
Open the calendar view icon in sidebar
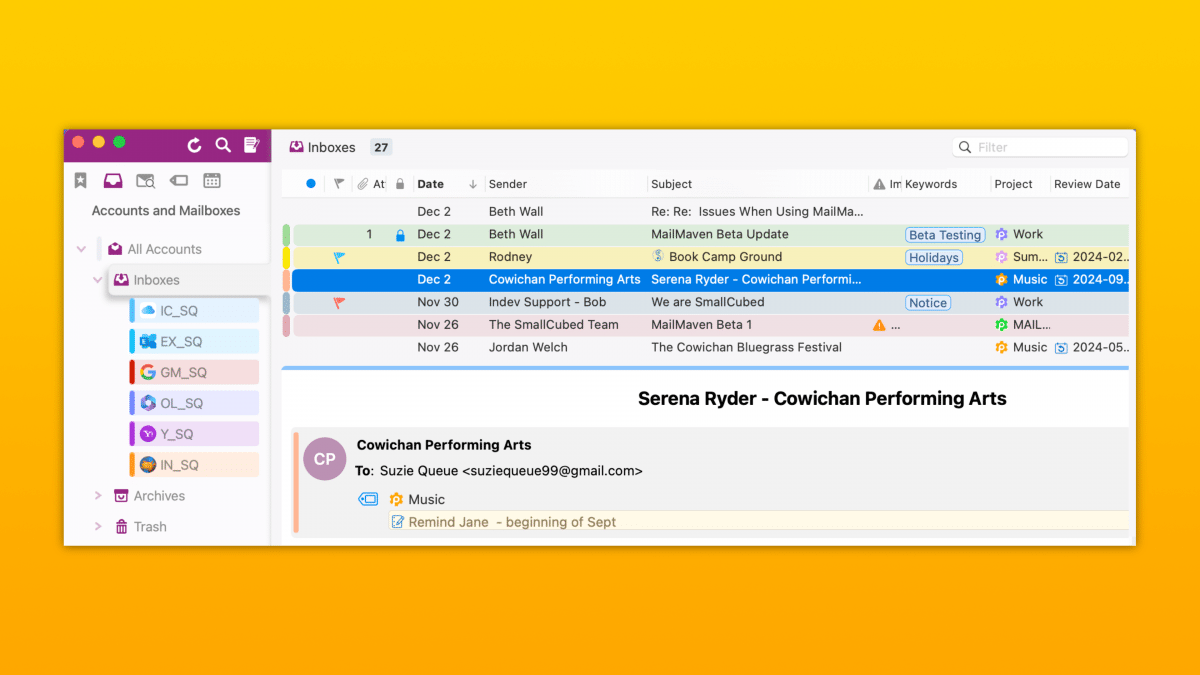[212, 181]
